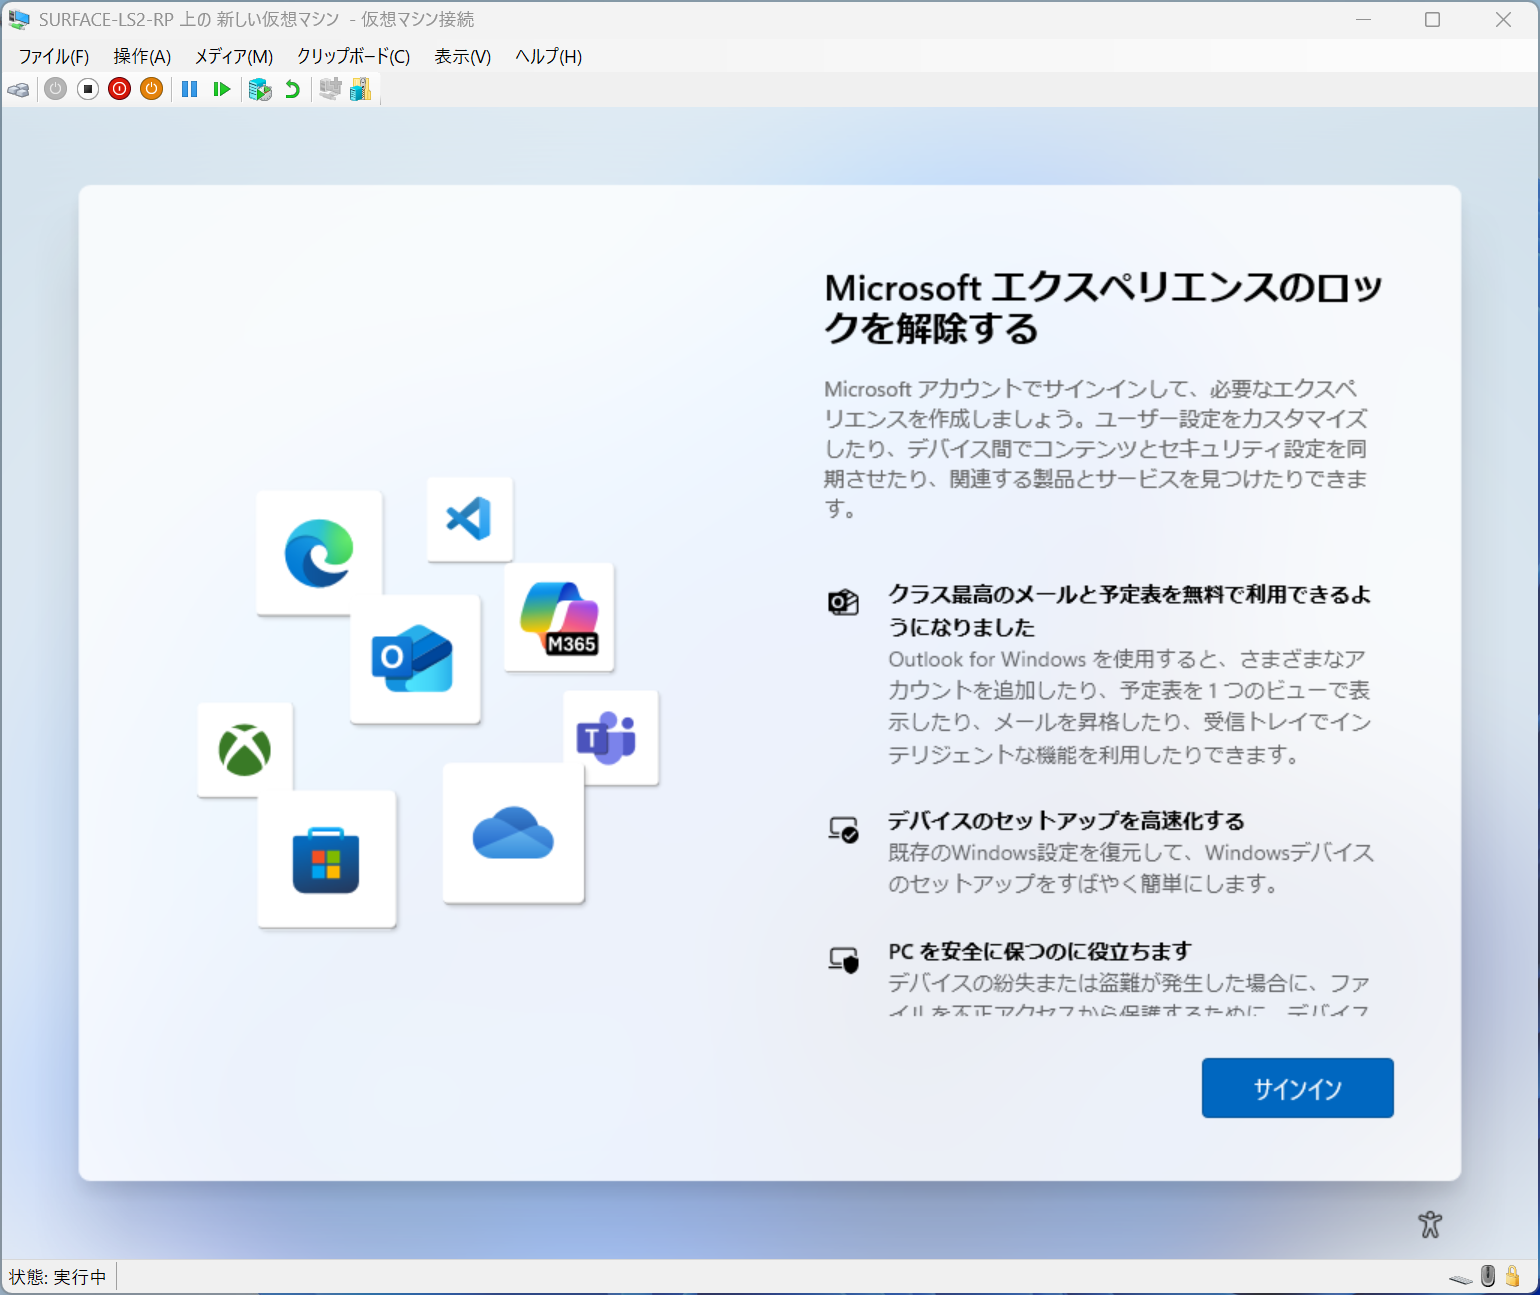Open the クリップボード menu

coord(352,57)
